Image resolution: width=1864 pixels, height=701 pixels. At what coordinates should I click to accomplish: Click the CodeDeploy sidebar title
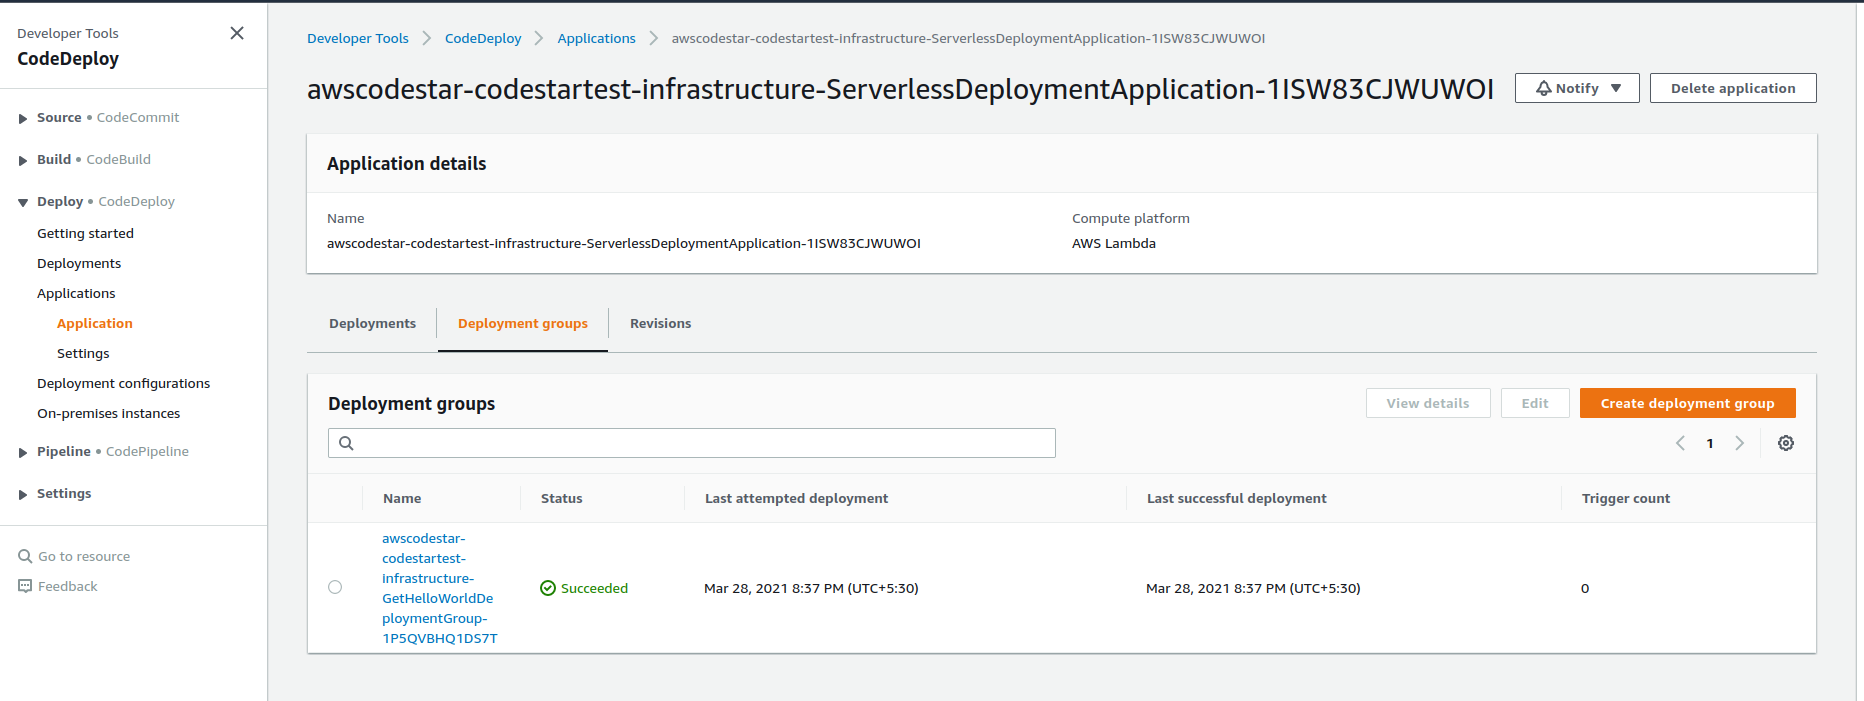[68, 59]
